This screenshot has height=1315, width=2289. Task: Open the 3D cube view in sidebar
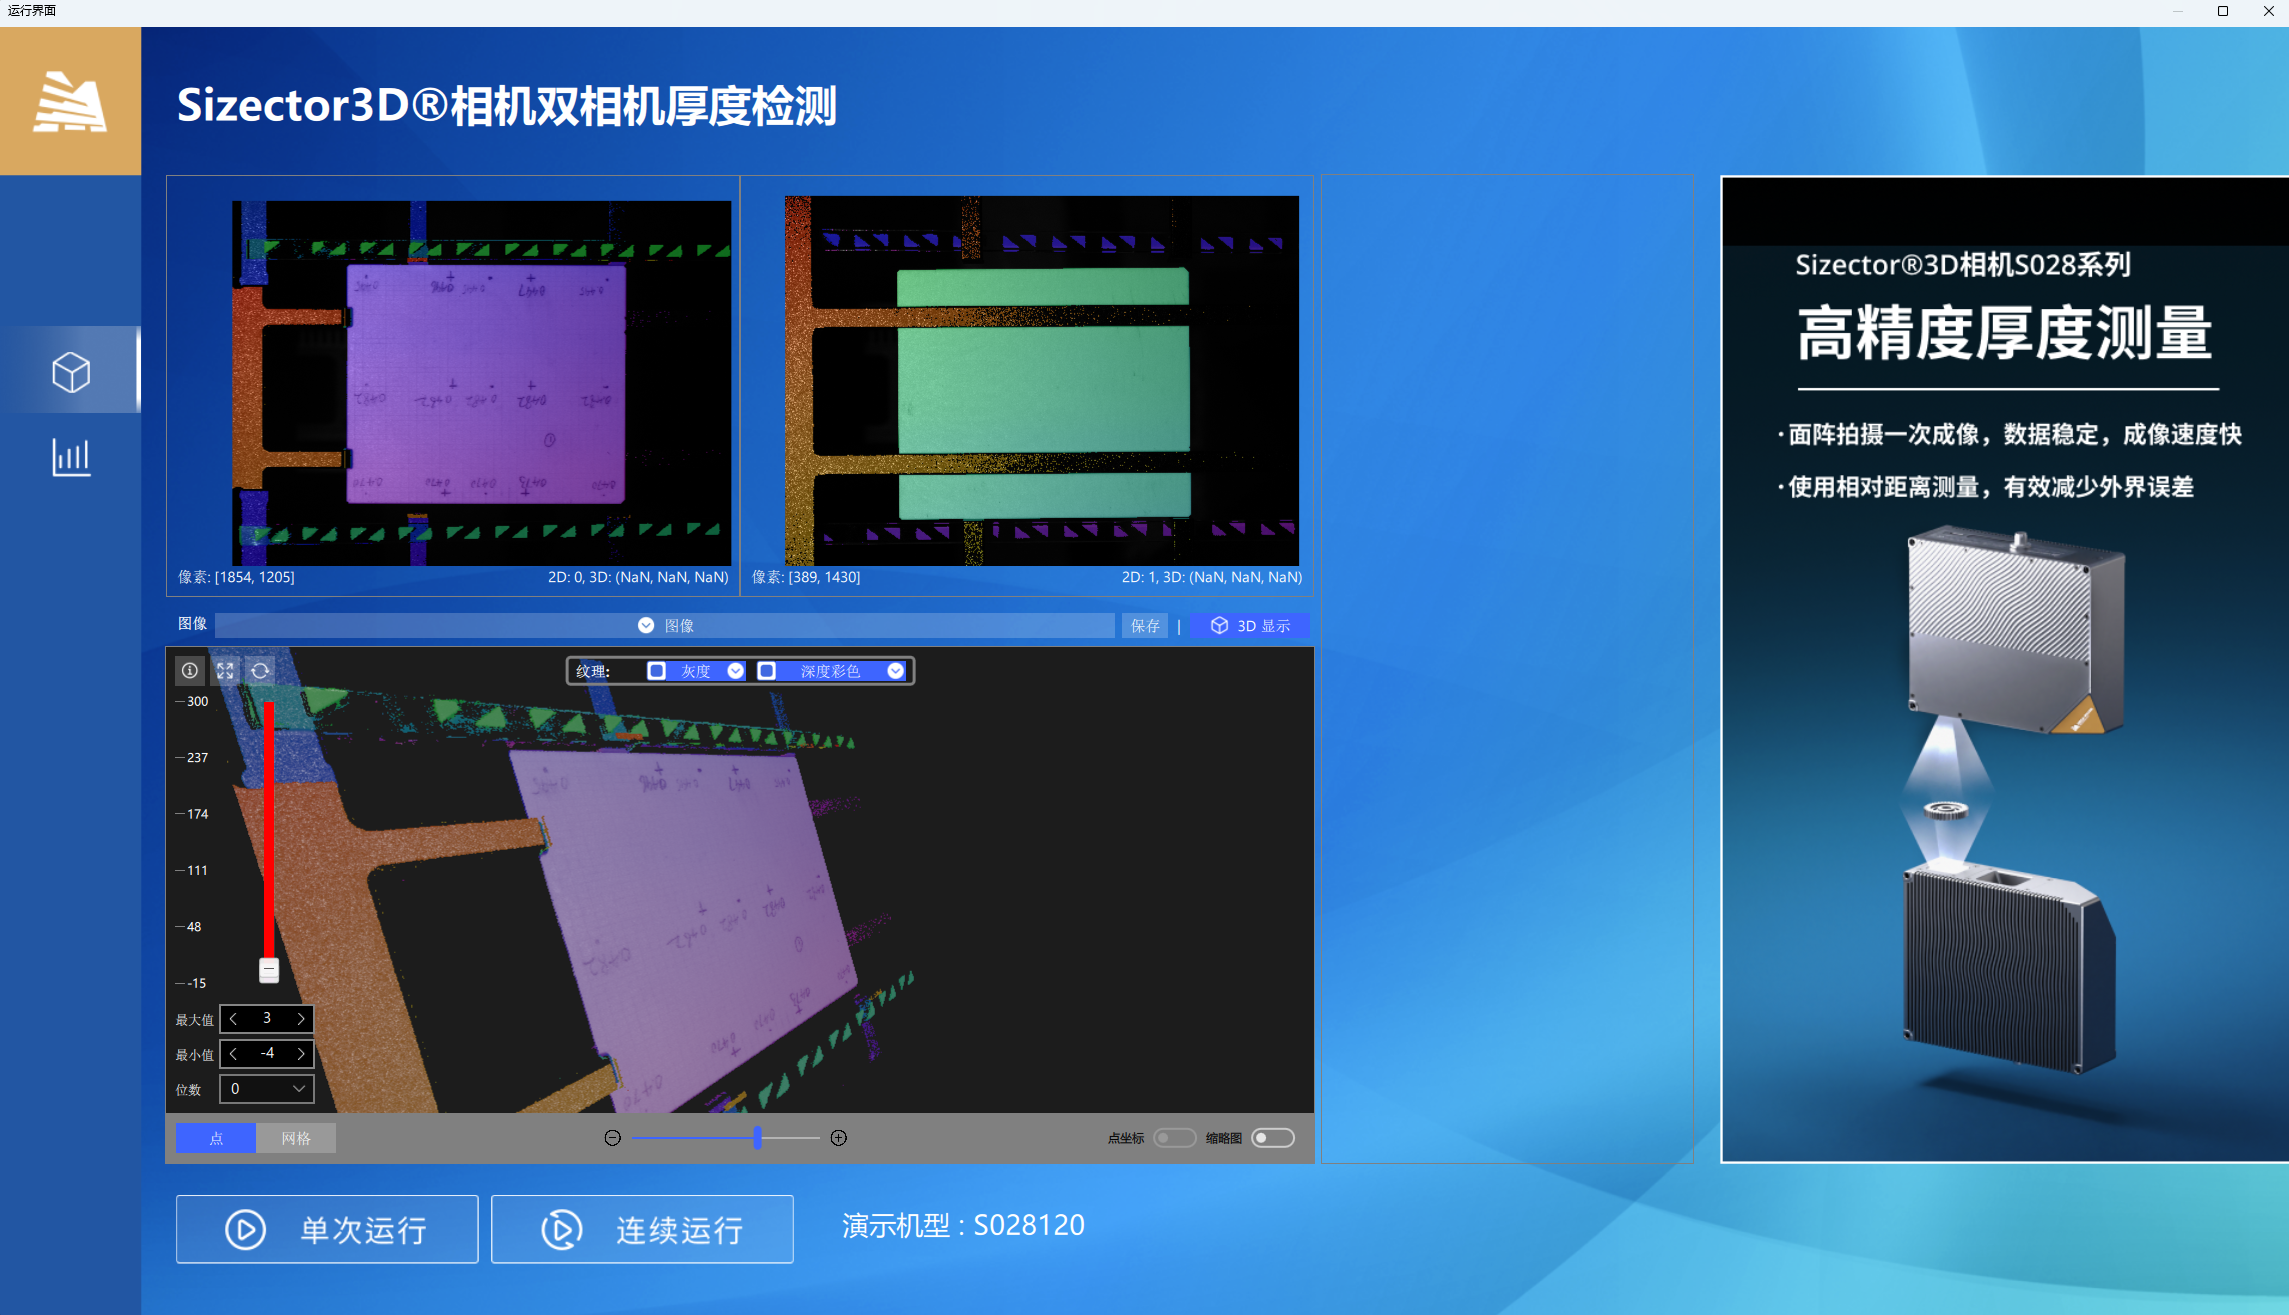coord(71,371)
